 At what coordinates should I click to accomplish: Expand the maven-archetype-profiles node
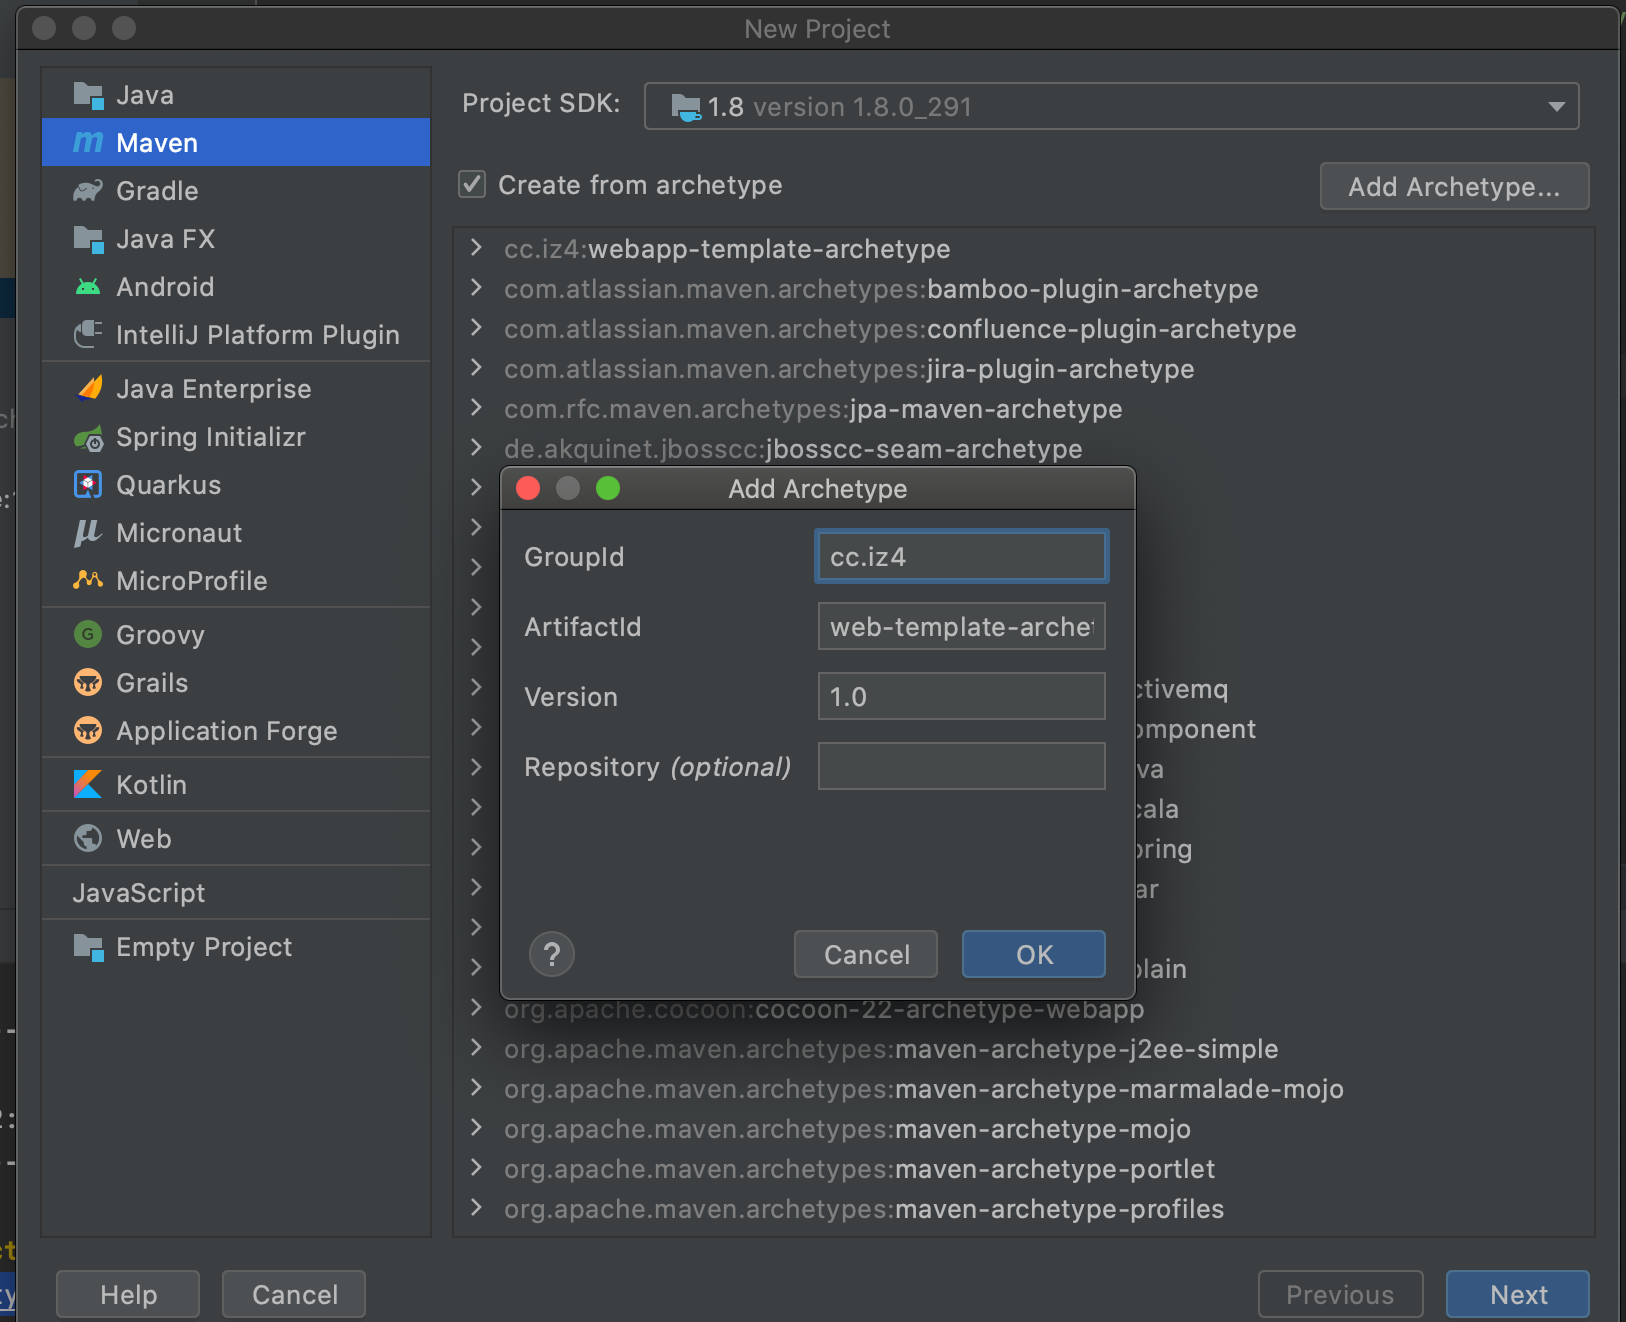(477, 1208)
